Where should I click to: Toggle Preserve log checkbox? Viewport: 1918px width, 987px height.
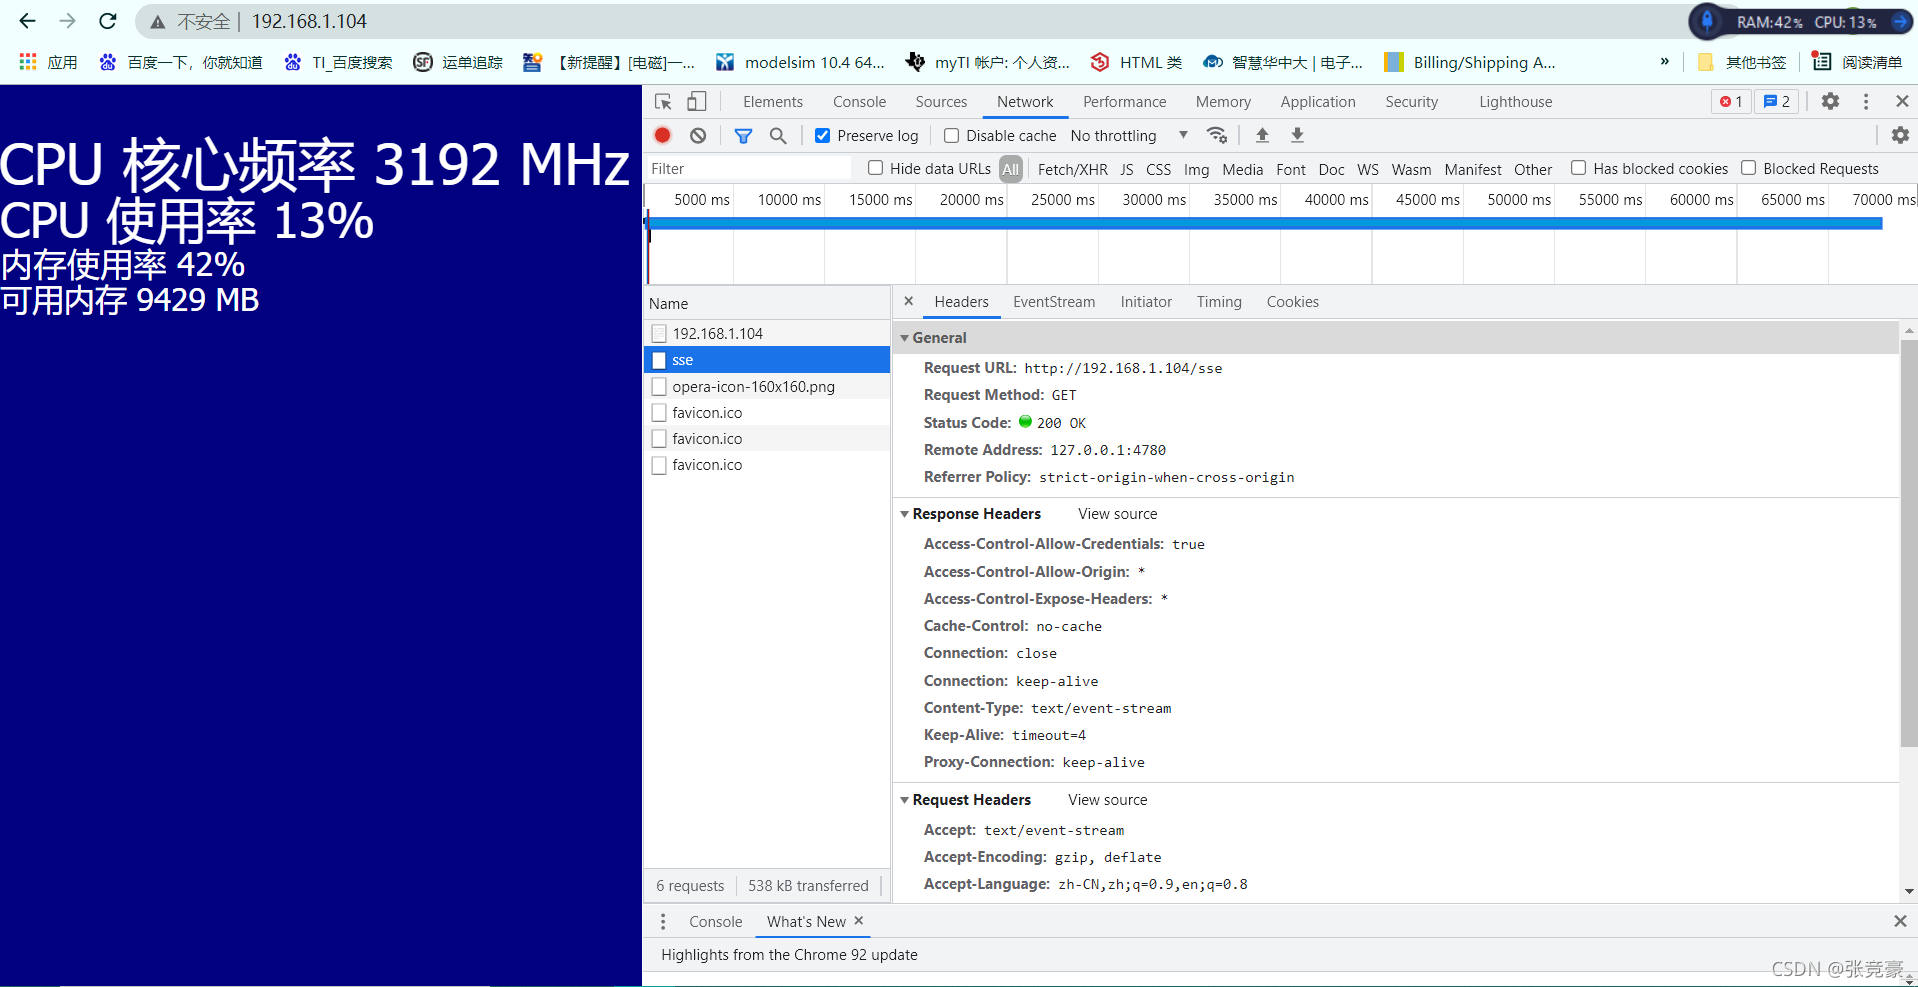[822, 135]
